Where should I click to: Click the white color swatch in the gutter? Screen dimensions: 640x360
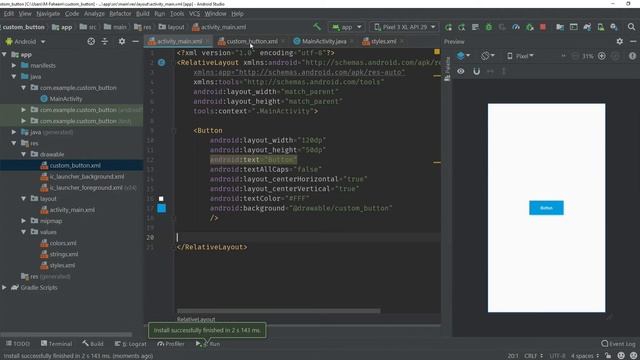(161, 199)
